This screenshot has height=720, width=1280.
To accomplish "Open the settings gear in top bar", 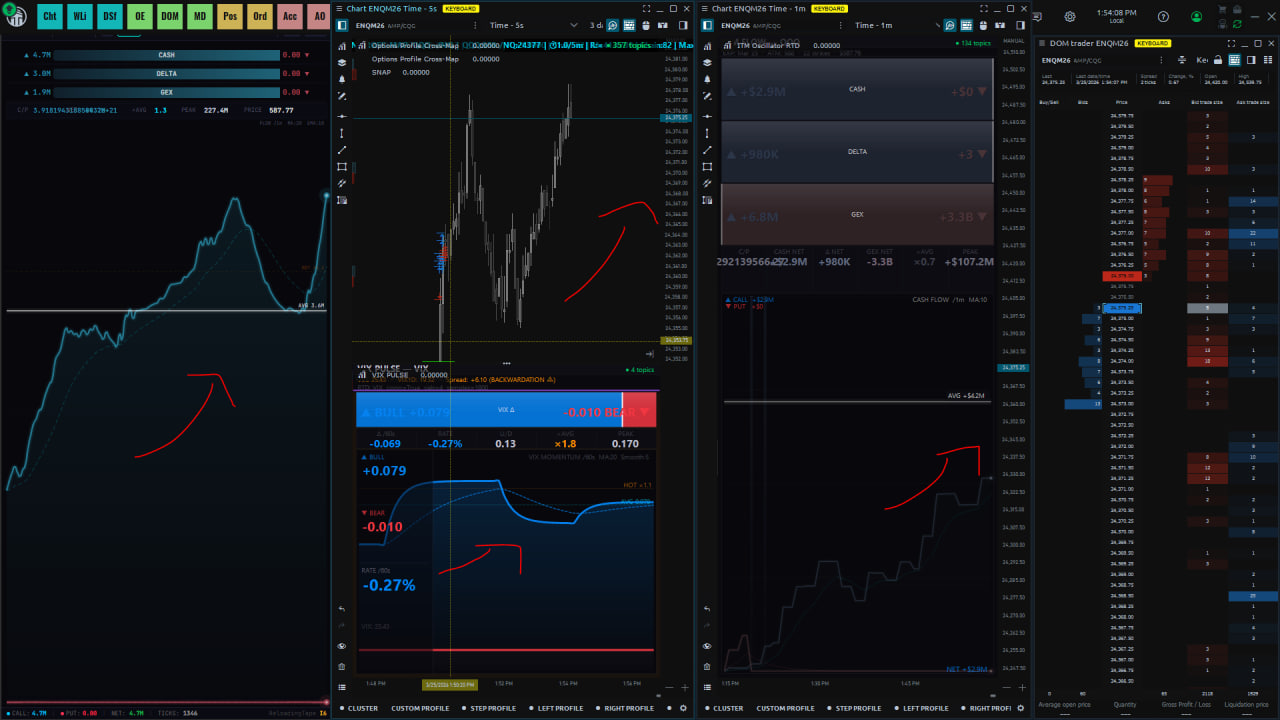I will click(1070, 16).
